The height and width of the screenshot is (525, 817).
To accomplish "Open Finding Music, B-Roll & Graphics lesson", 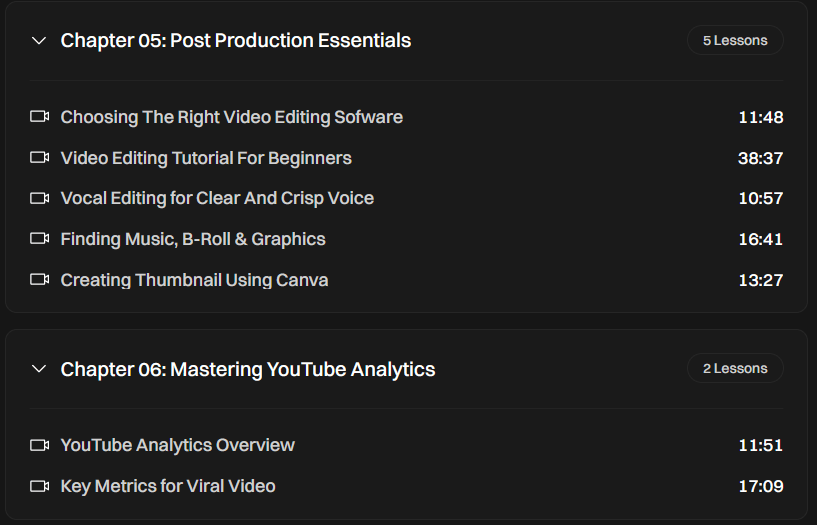I will click(x=193, y=240).
